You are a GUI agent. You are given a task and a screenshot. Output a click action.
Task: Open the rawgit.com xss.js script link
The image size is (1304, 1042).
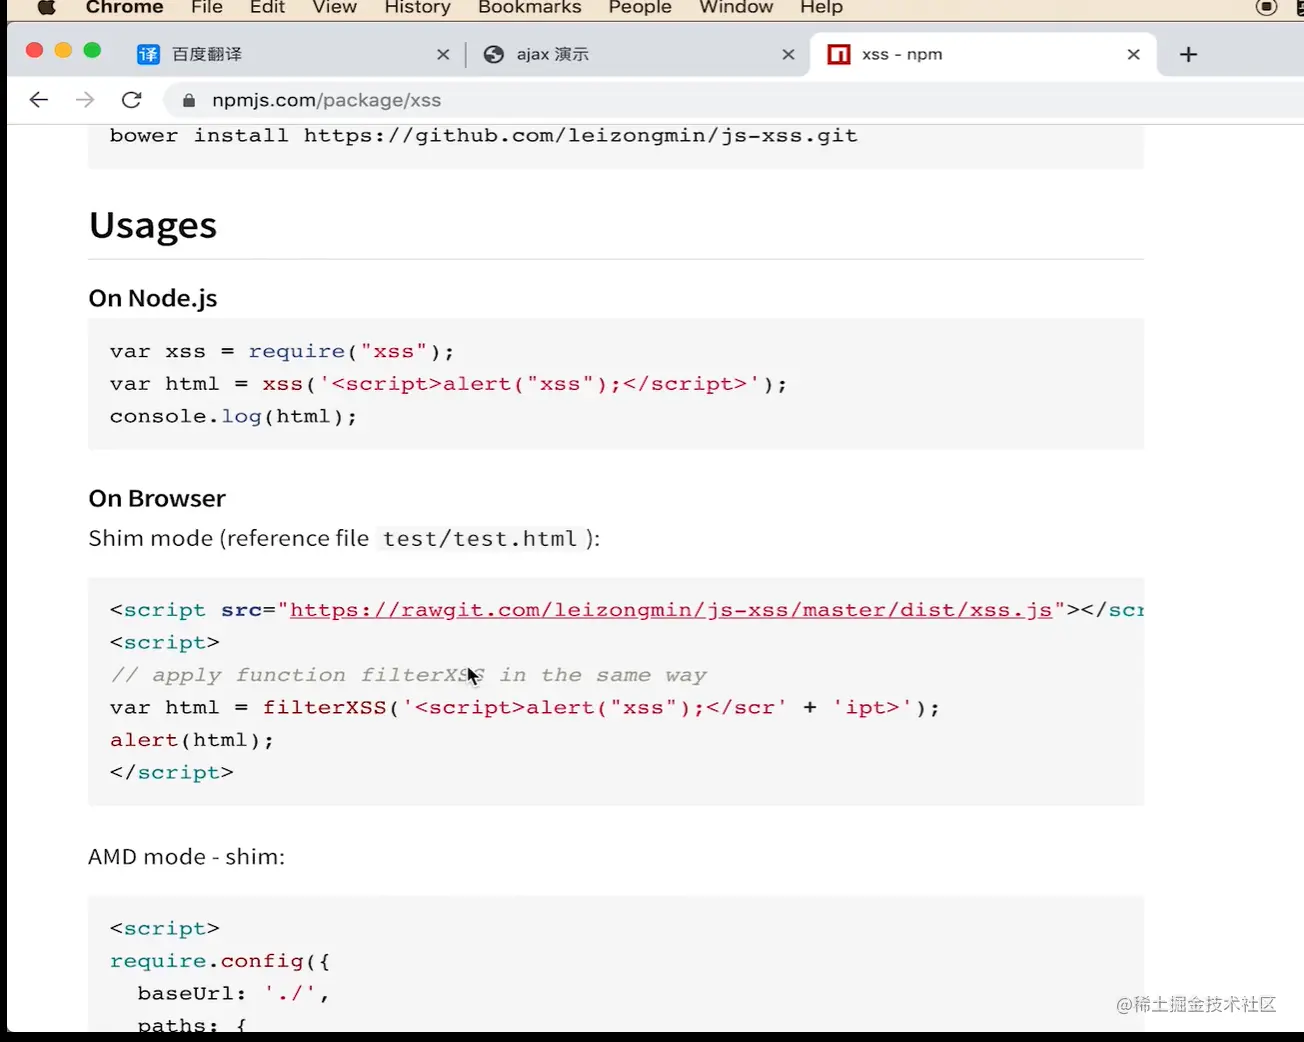point(671,610)
